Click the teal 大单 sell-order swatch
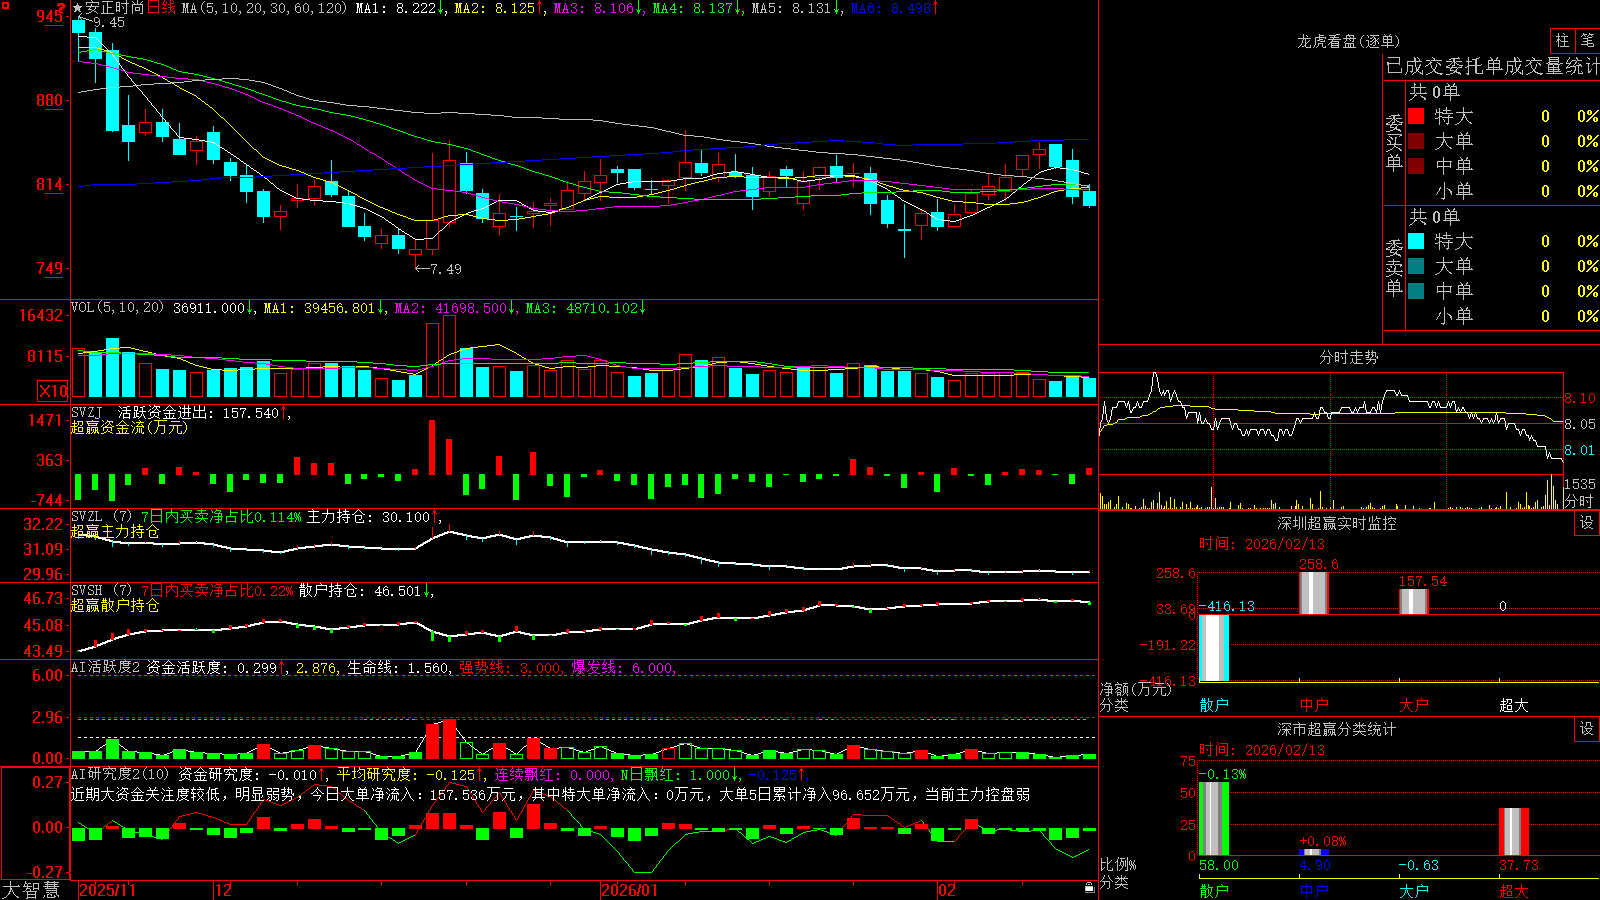Viewport: 1600px width, 900px height. coord(1416,266)
